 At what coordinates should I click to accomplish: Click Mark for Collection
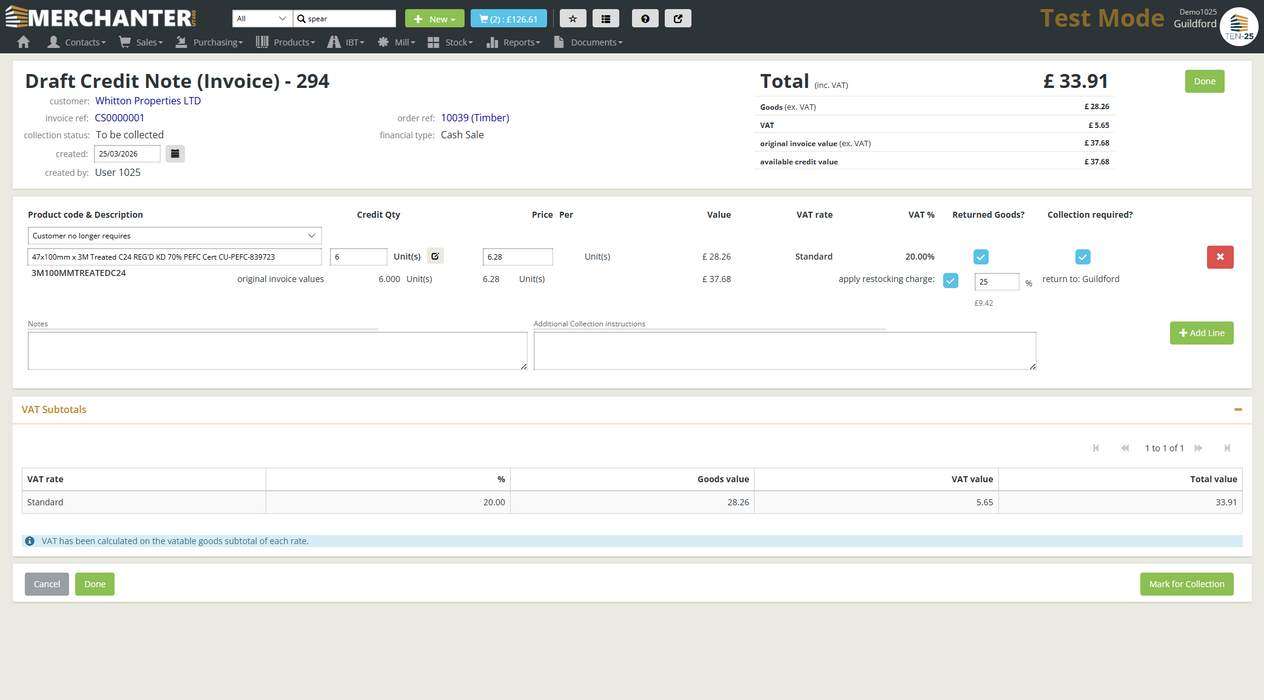pyautogui.click(x=1186, y=584)
